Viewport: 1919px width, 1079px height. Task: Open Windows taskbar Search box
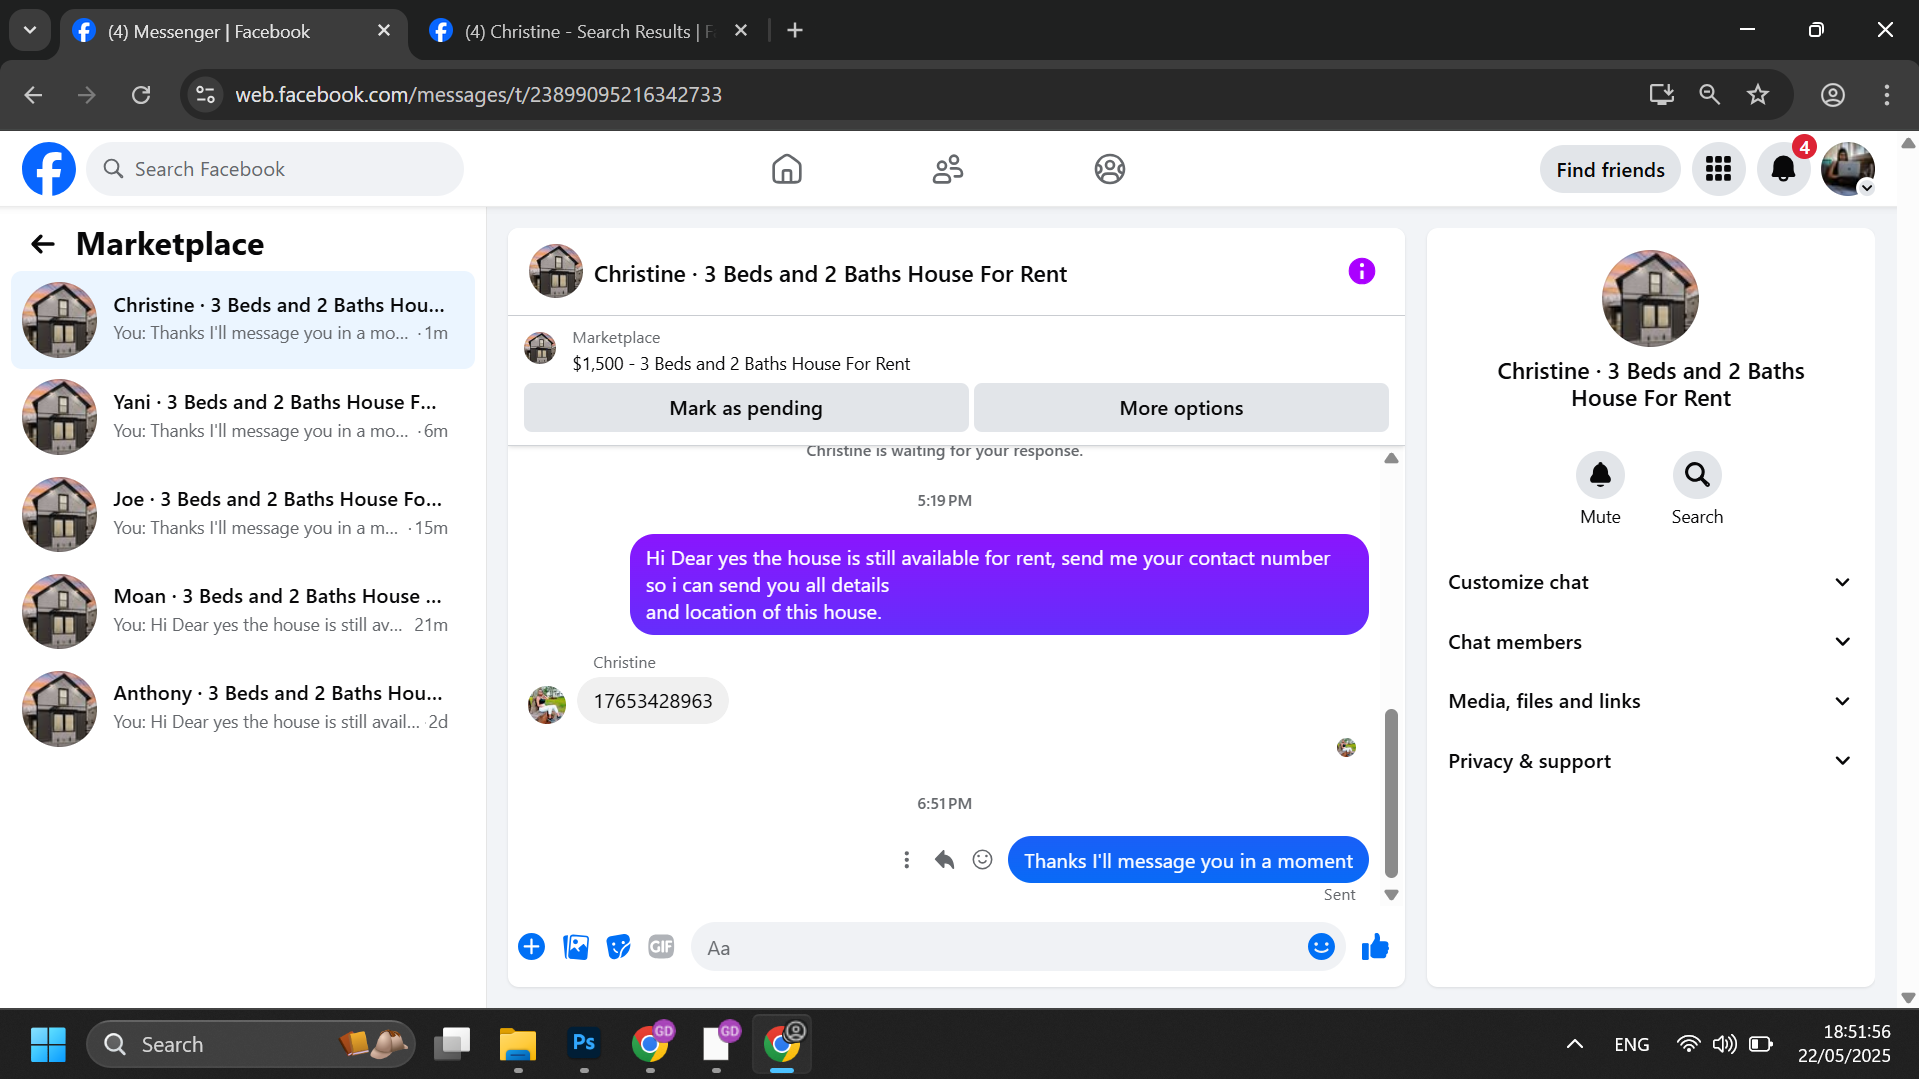pos(251,1044)
